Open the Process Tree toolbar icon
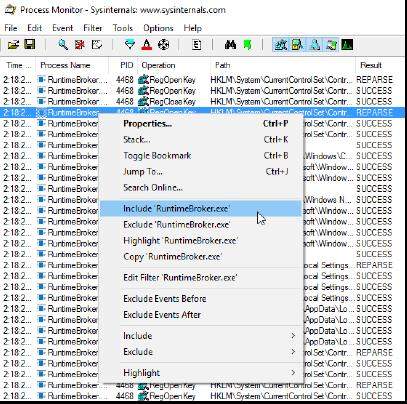Viewport: 407px width, 404px height. pos(197,45)
